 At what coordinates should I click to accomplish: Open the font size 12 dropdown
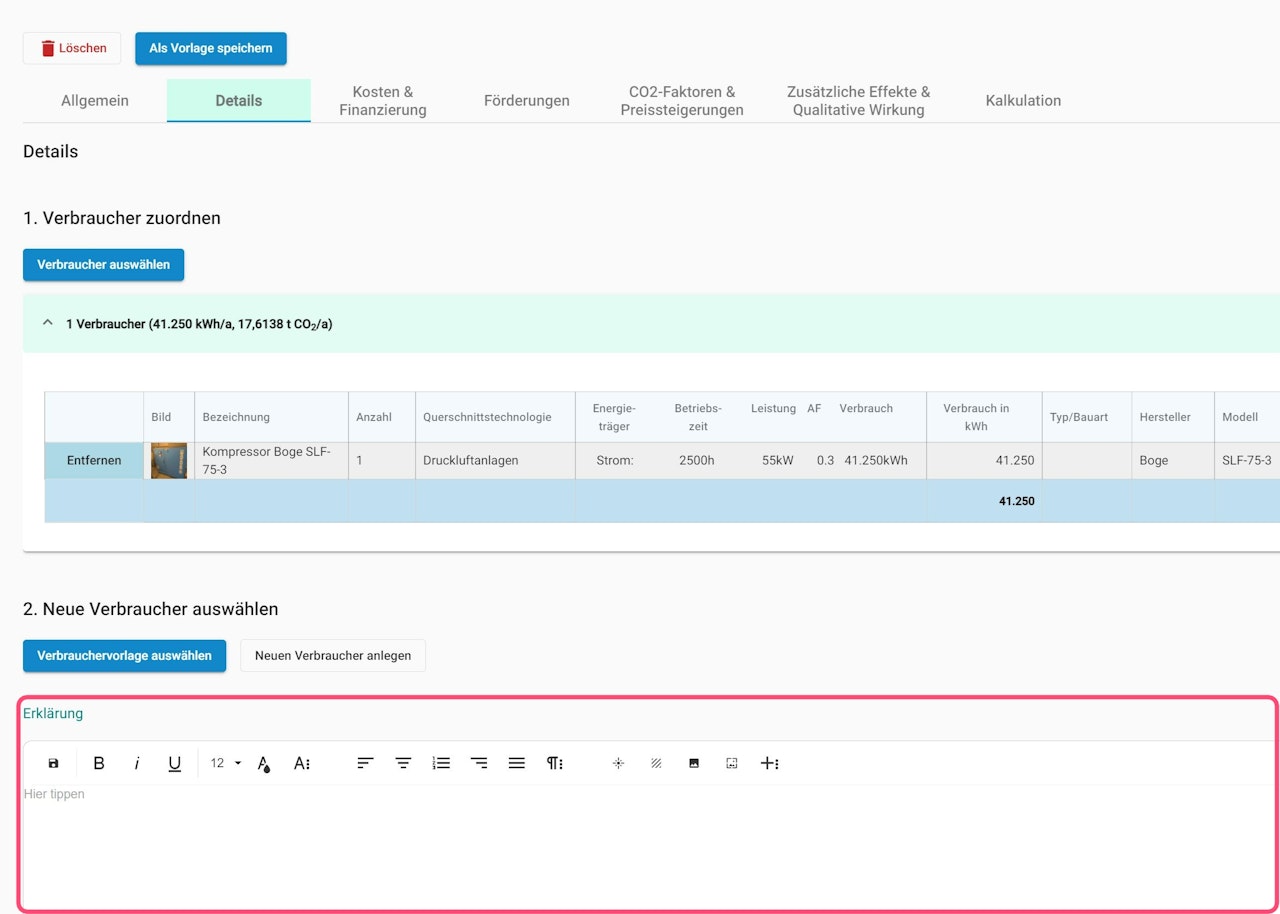point(226,763)
